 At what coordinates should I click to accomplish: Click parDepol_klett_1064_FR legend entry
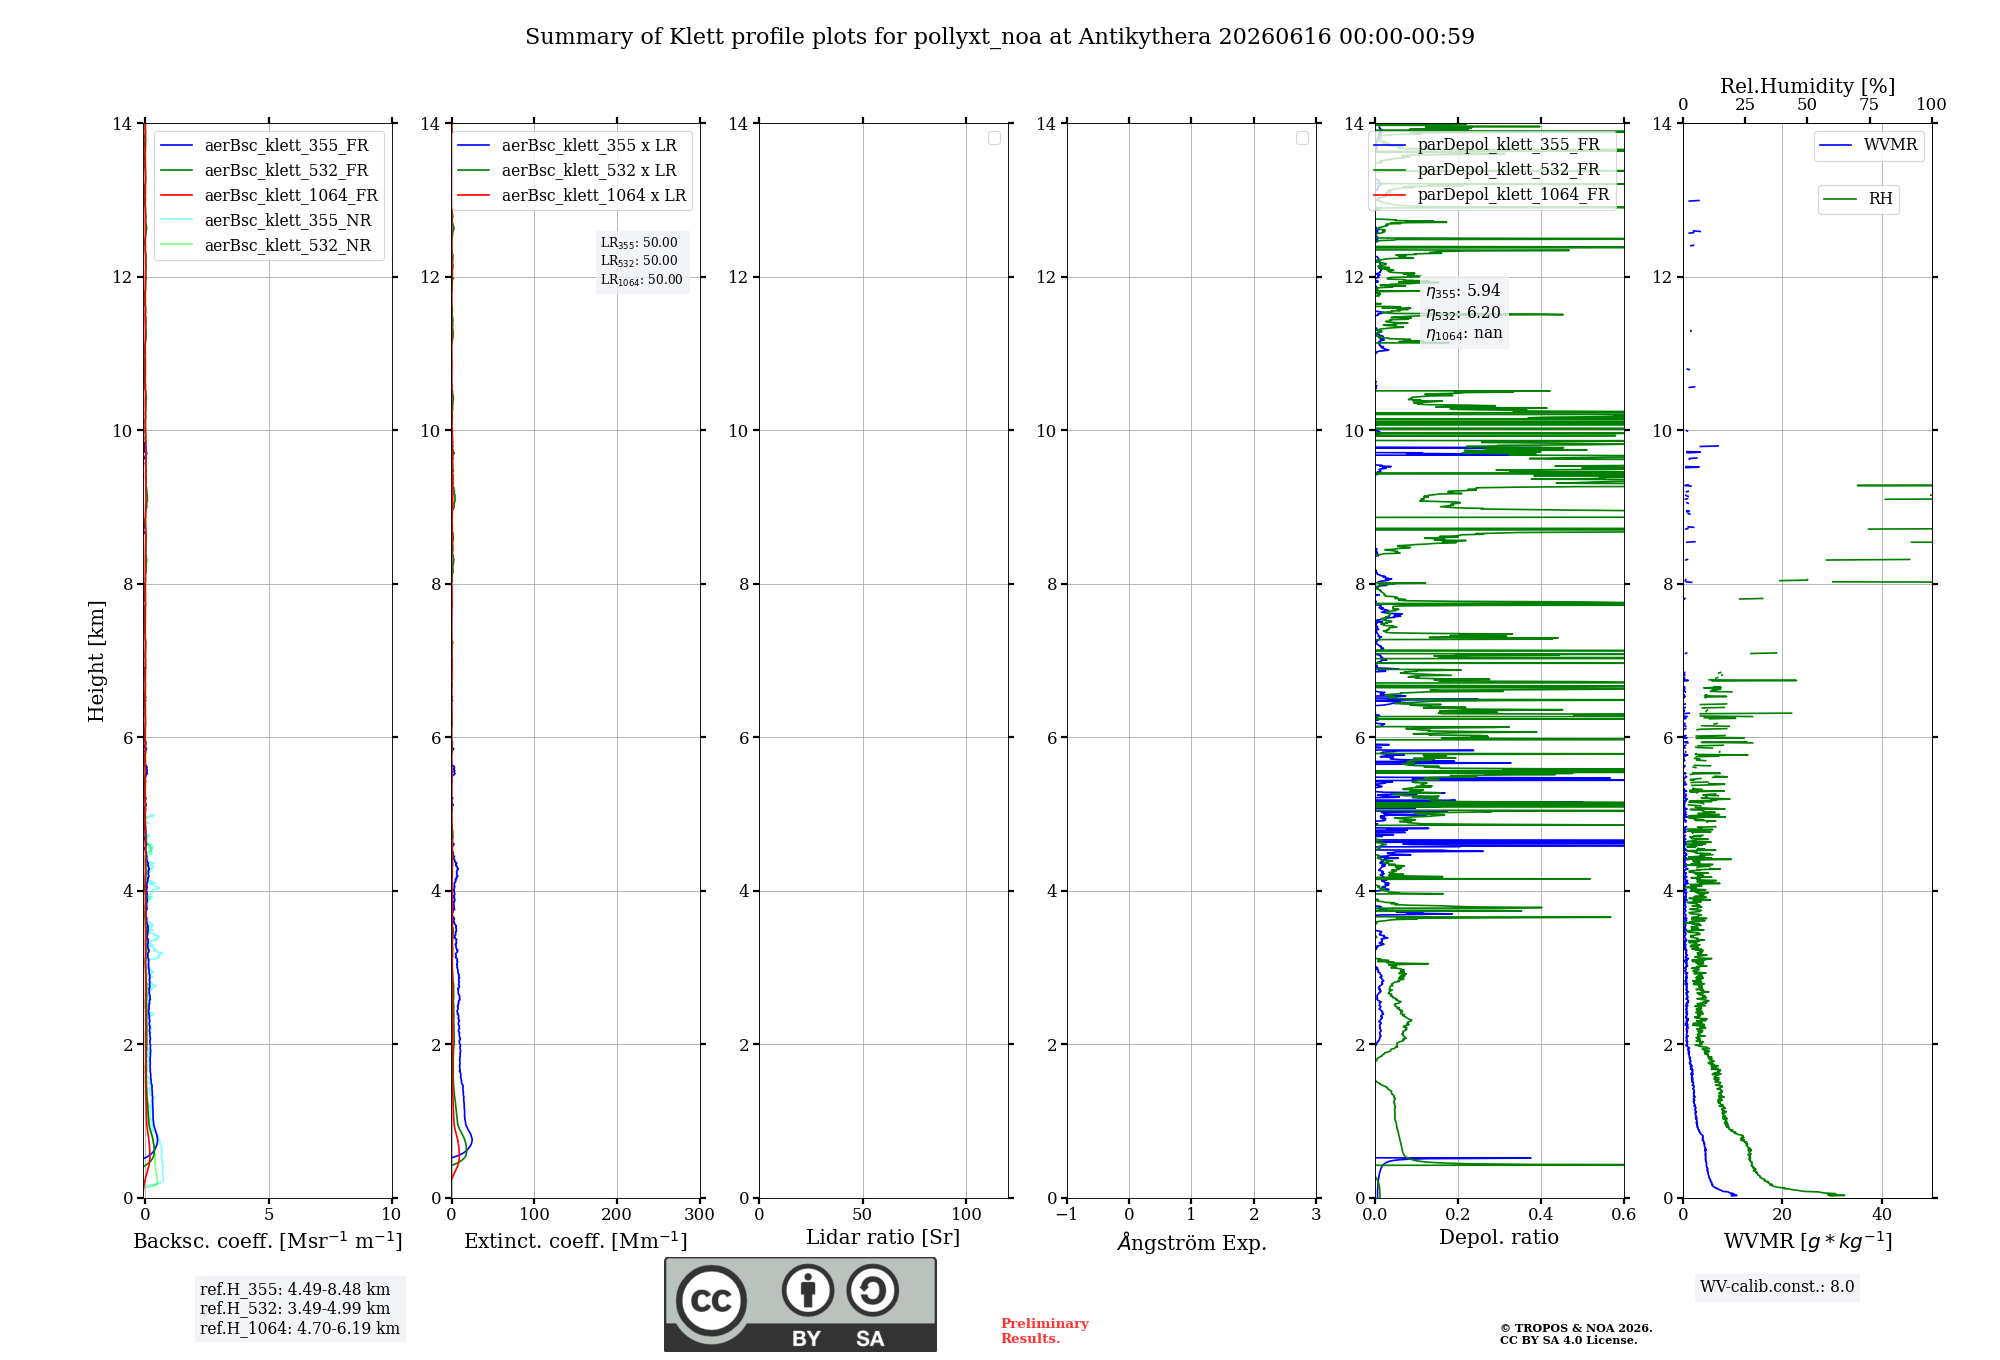[1492, 195]
